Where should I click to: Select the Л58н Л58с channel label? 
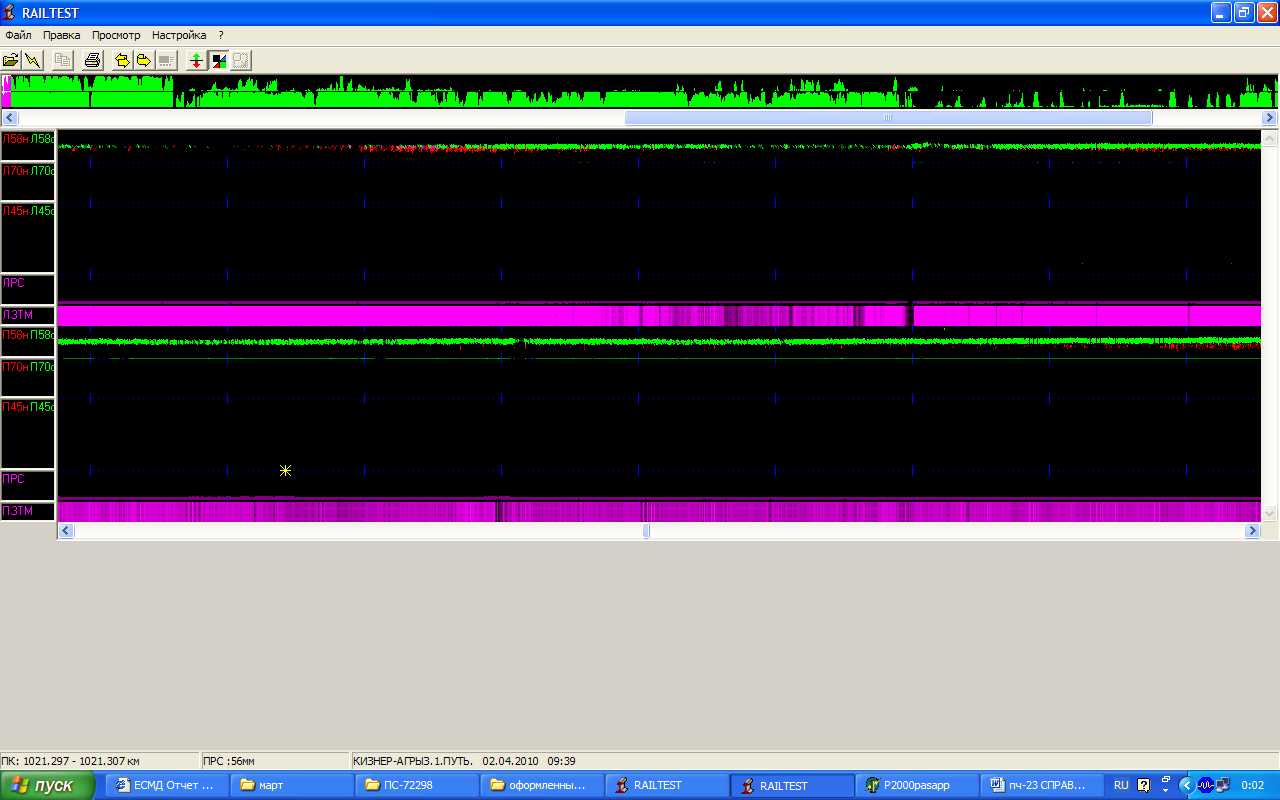(28, 139)
